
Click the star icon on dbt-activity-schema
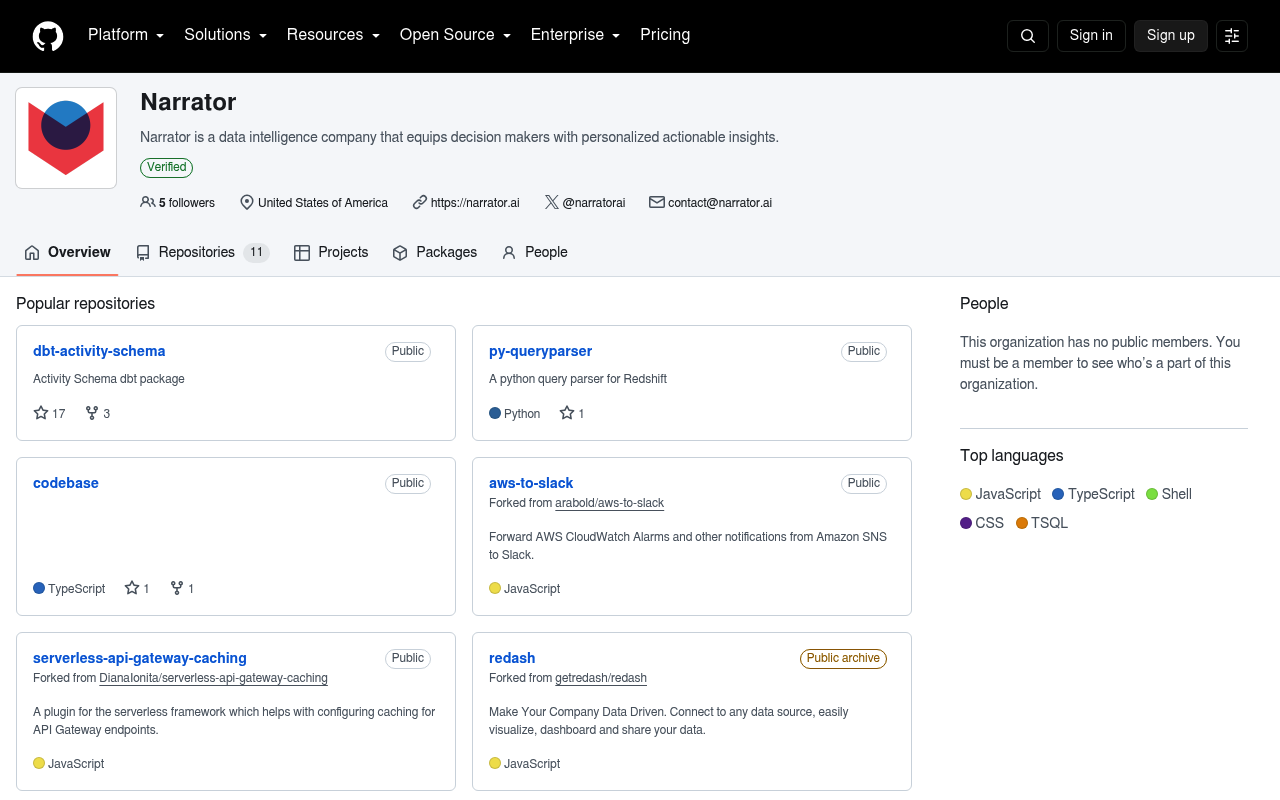point(41,413)
